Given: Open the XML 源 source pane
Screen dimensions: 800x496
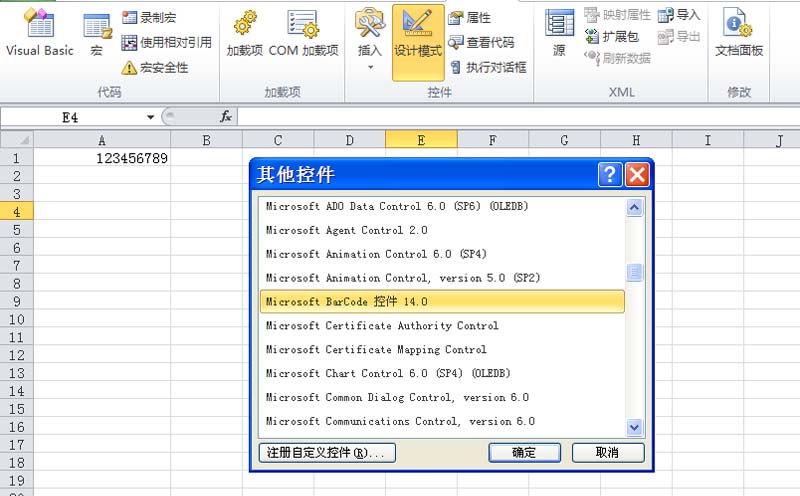Looking at the screenshot, I should pyautogui.click(x=559, y=33).
